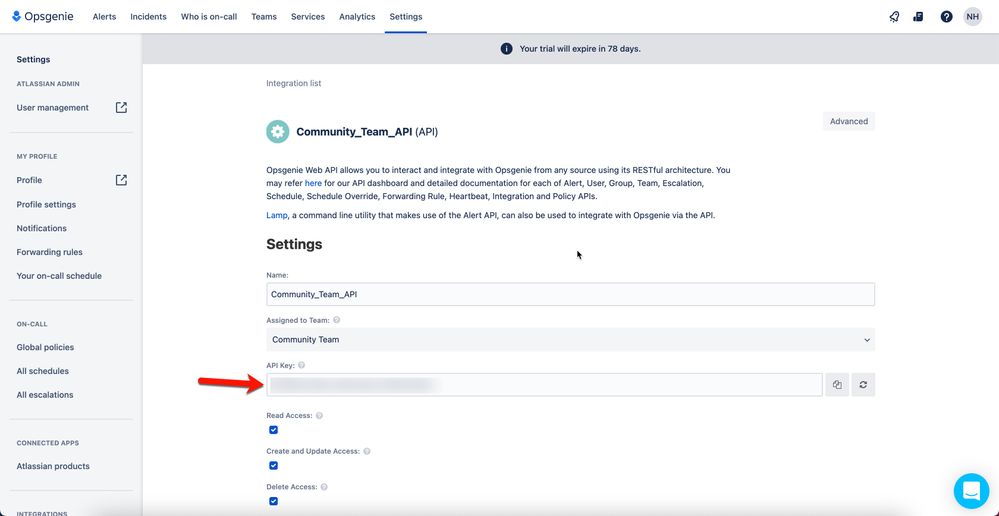This screenshot has width=999, height=516.
Task: Open the NH user avatar menu
Action: (972, 17)
